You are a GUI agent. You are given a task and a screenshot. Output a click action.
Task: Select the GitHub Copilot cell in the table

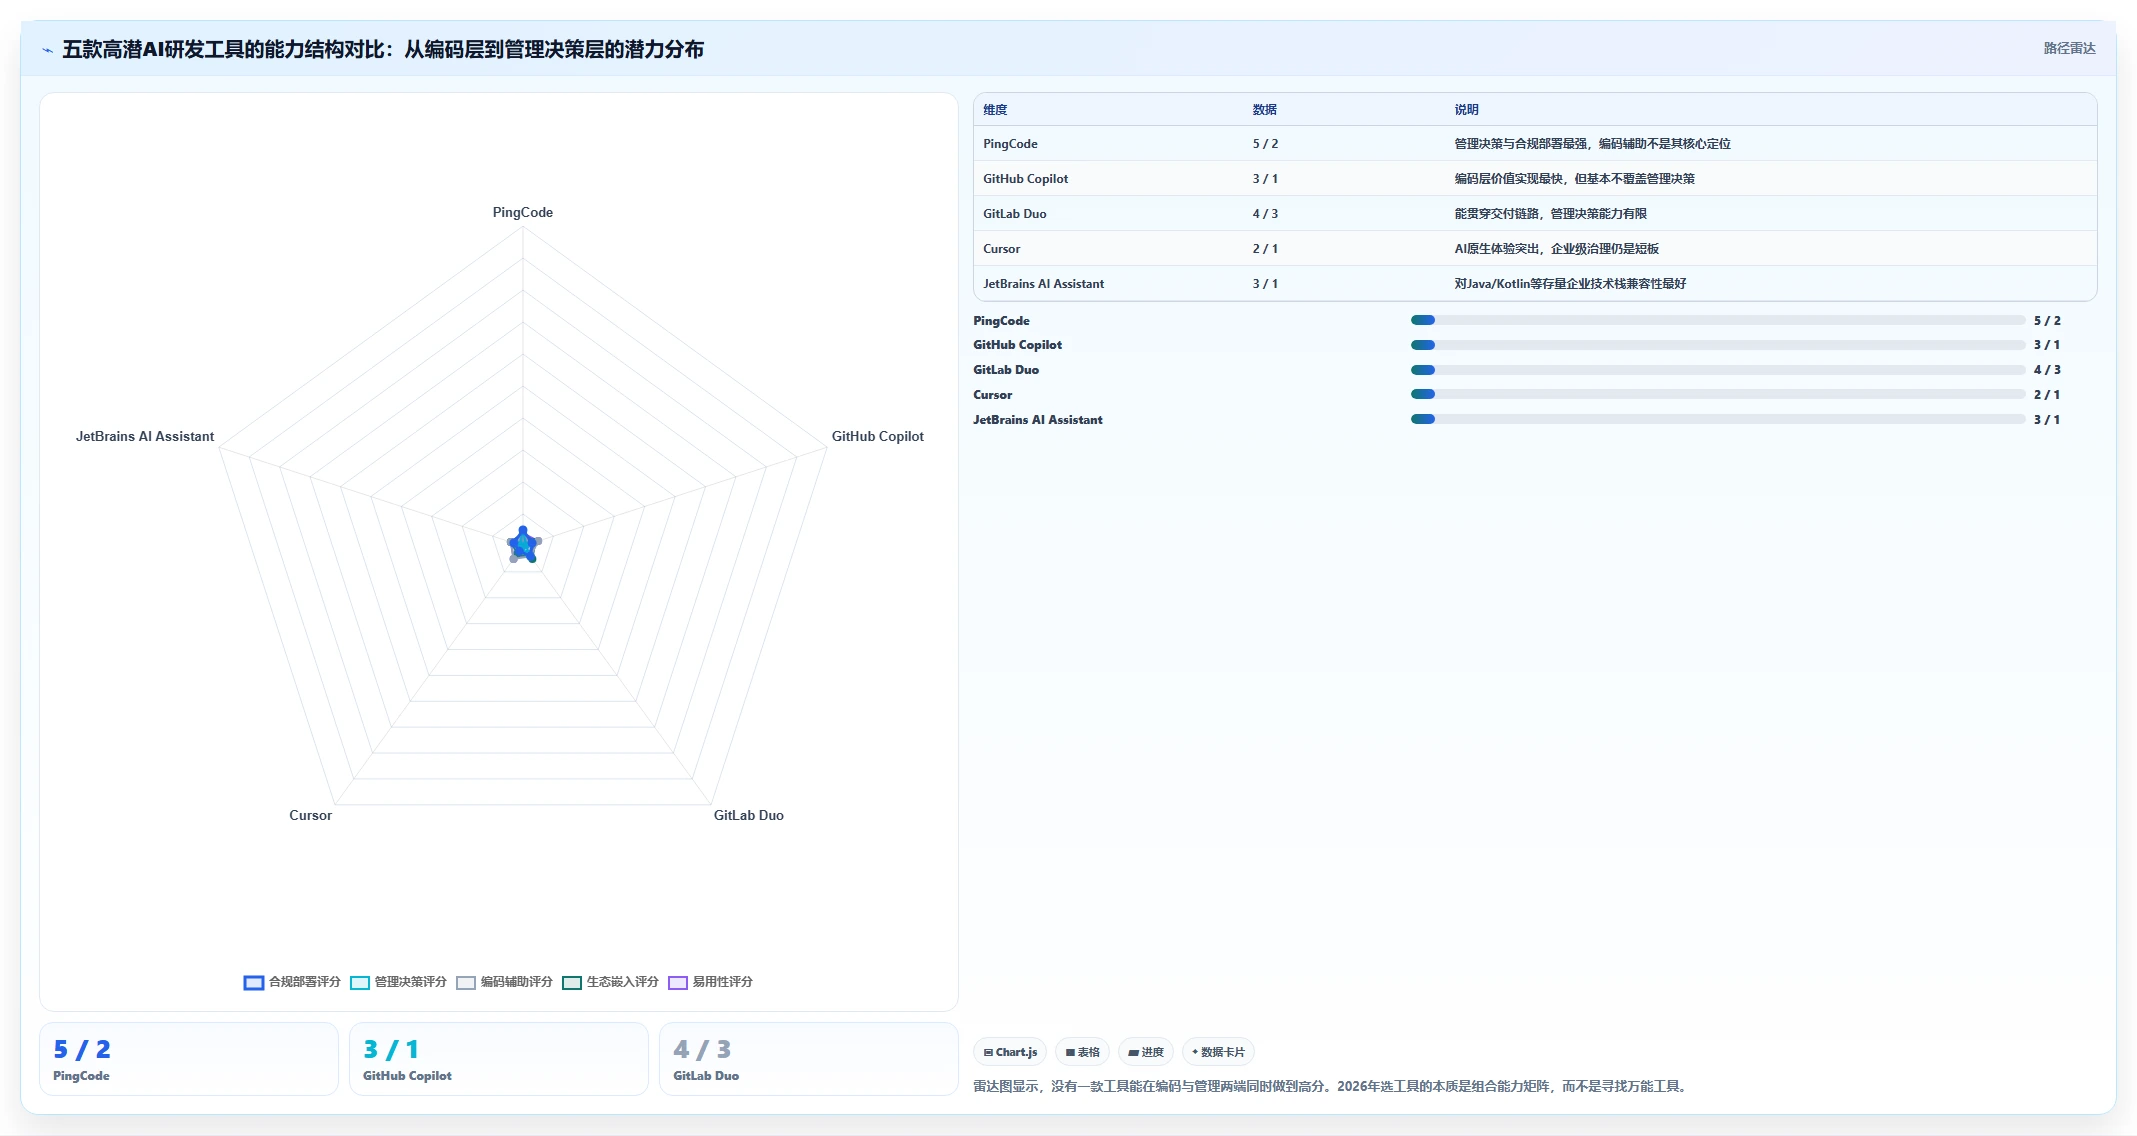1025,179
